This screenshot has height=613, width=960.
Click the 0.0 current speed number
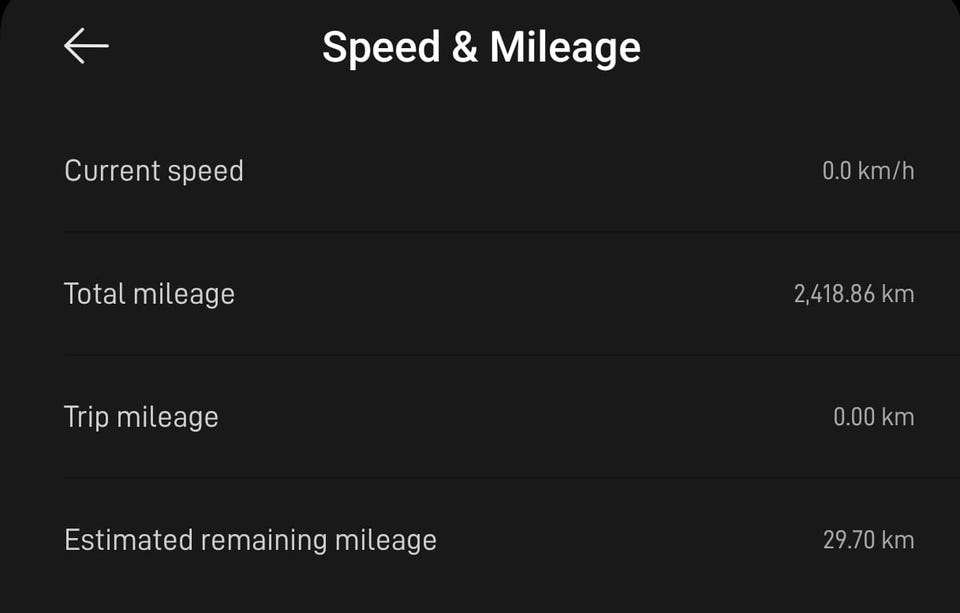pos(836,171)
